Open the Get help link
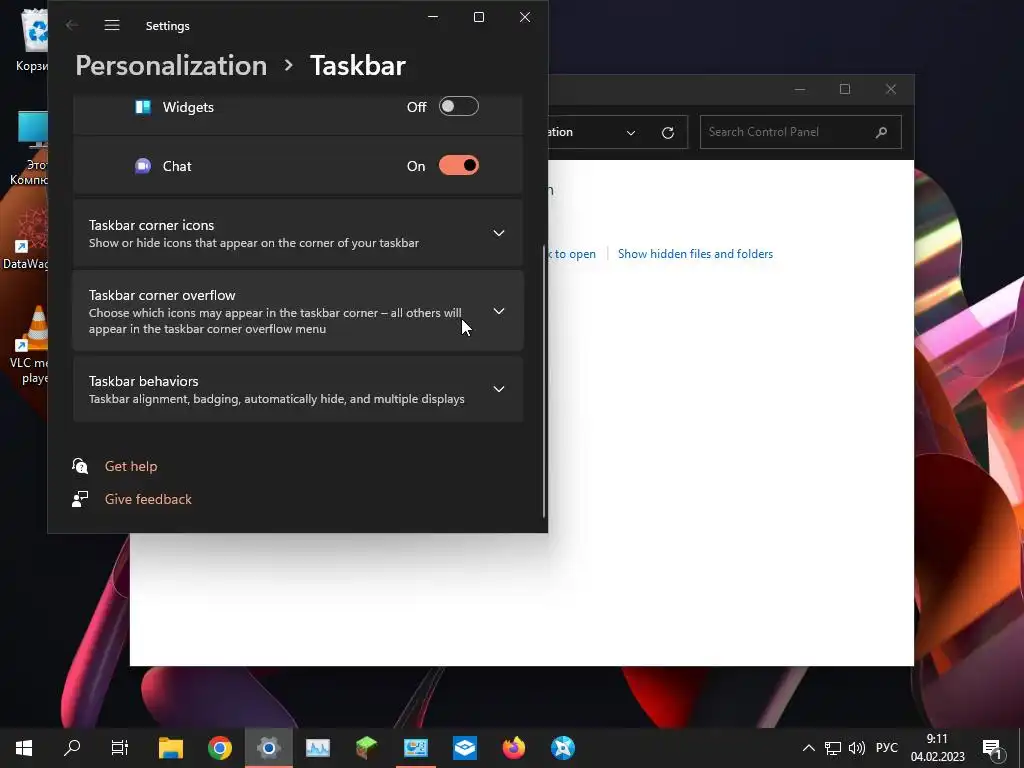This screenshot has height=768, width=1024. [x=131, y=466]
